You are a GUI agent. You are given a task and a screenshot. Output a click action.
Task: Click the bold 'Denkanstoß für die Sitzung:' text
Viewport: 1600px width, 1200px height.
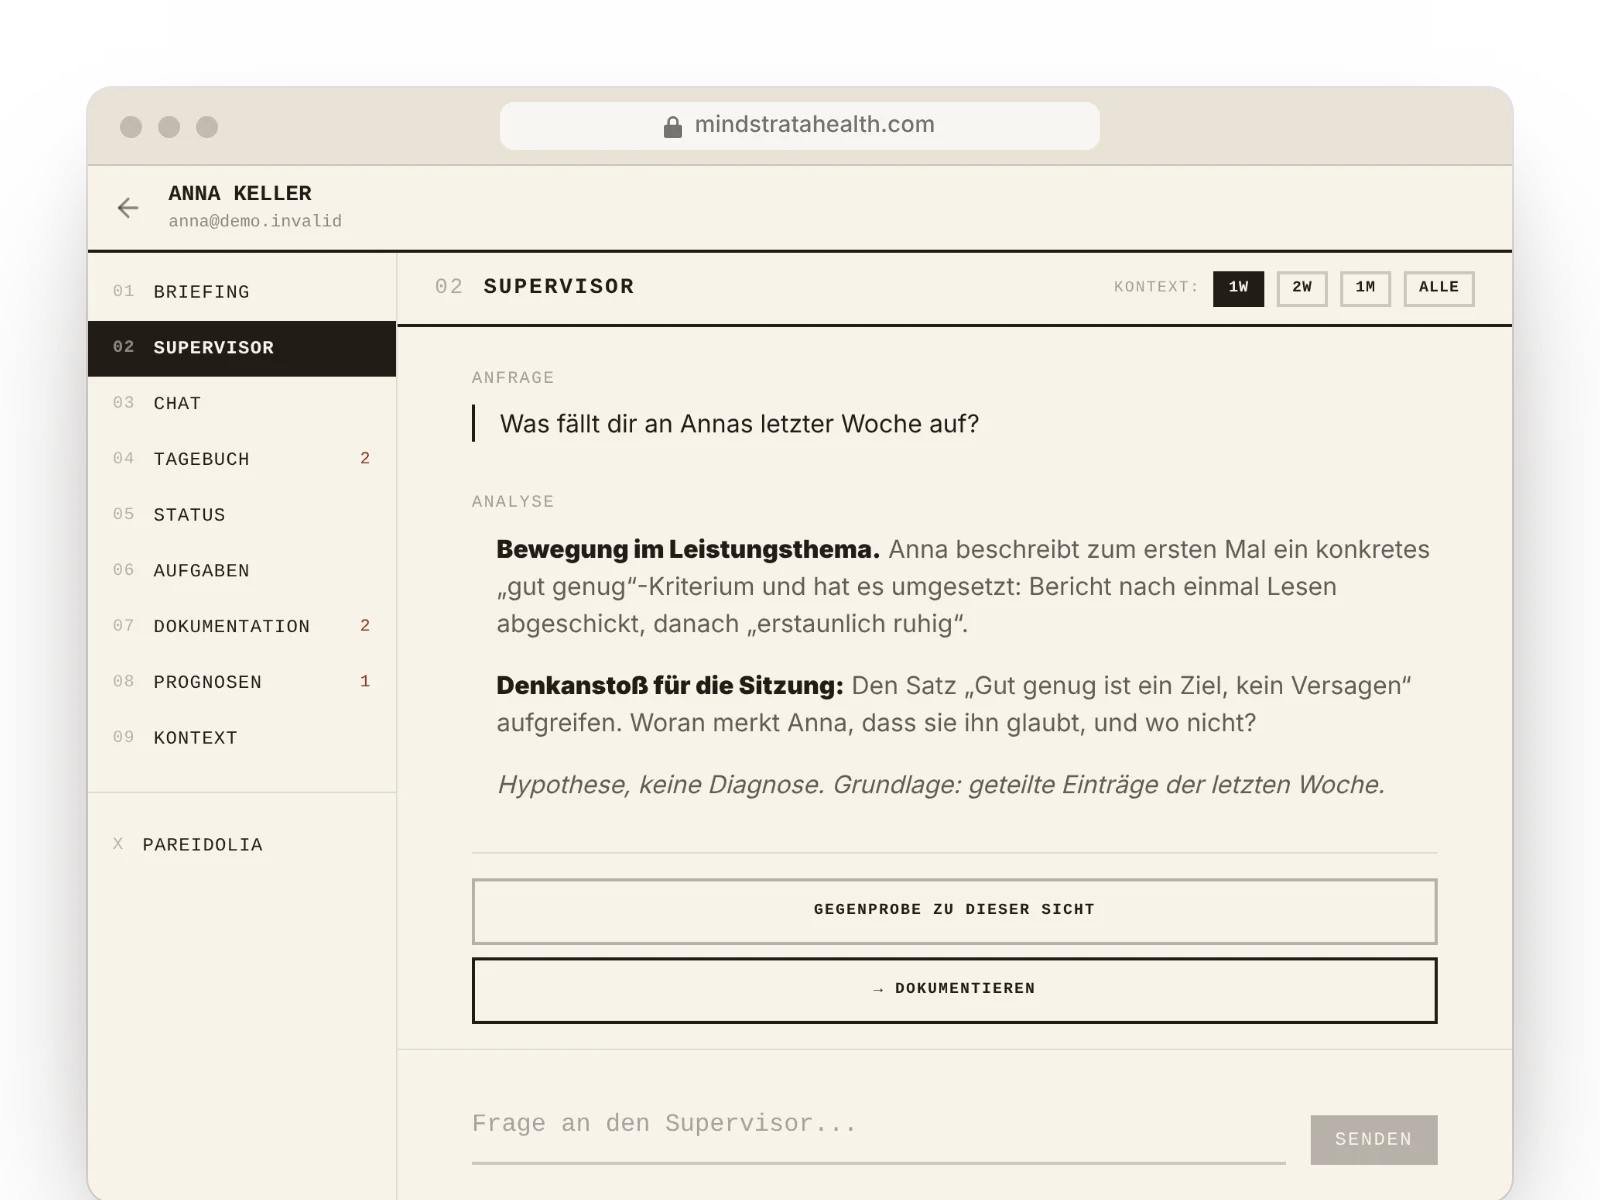(670, 686)
